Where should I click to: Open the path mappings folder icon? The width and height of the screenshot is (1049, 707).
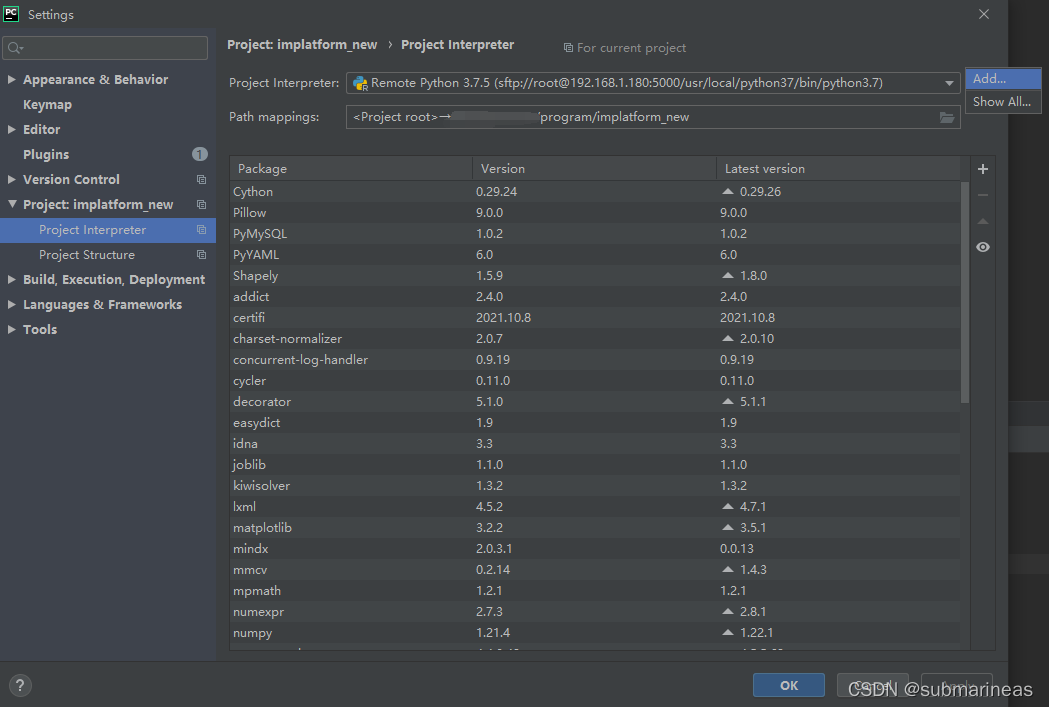tap(947, 118)
